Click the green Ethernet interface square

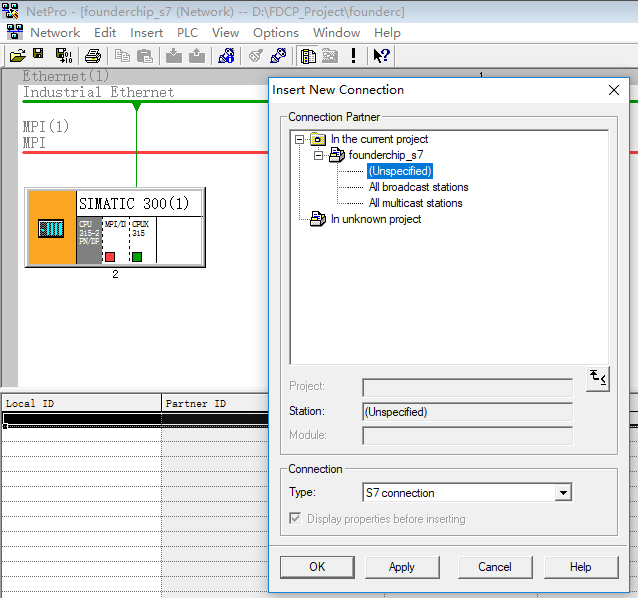point(137,257)
